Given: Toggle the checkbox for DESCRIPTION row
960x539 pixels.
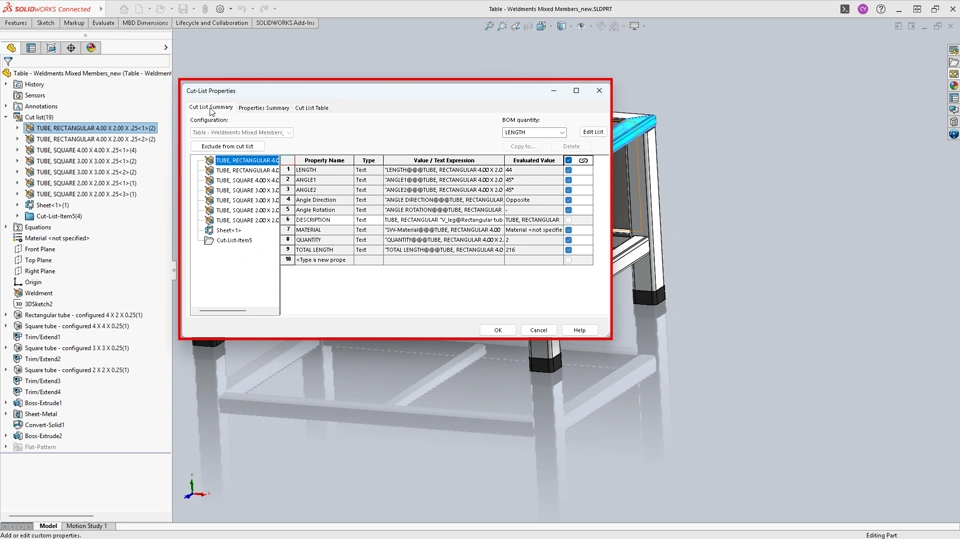Looking at the screenshot, I should (x=568, y=220).
